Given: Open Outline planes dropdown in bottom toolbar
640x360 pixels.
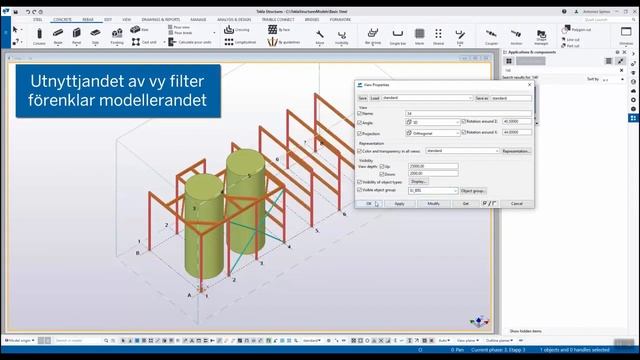Looking at the screenshot, I should (499, 340).
